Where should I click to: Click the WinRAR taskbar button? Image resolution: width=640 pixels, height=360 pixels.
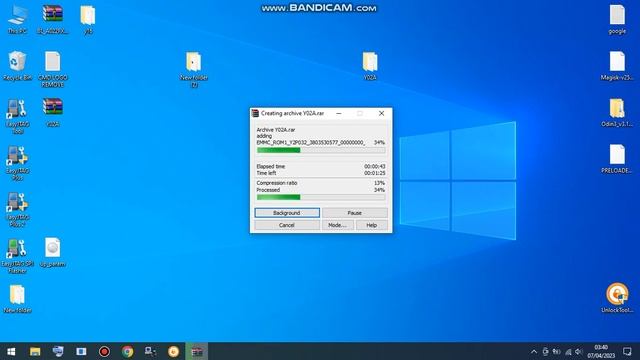tap(197, 351)
